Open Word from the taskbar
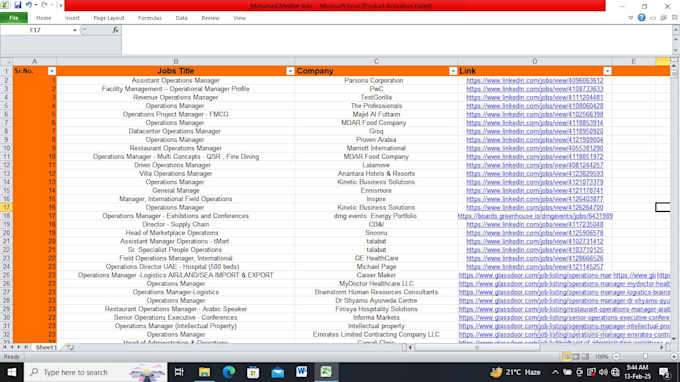 (x=301, y=372)
